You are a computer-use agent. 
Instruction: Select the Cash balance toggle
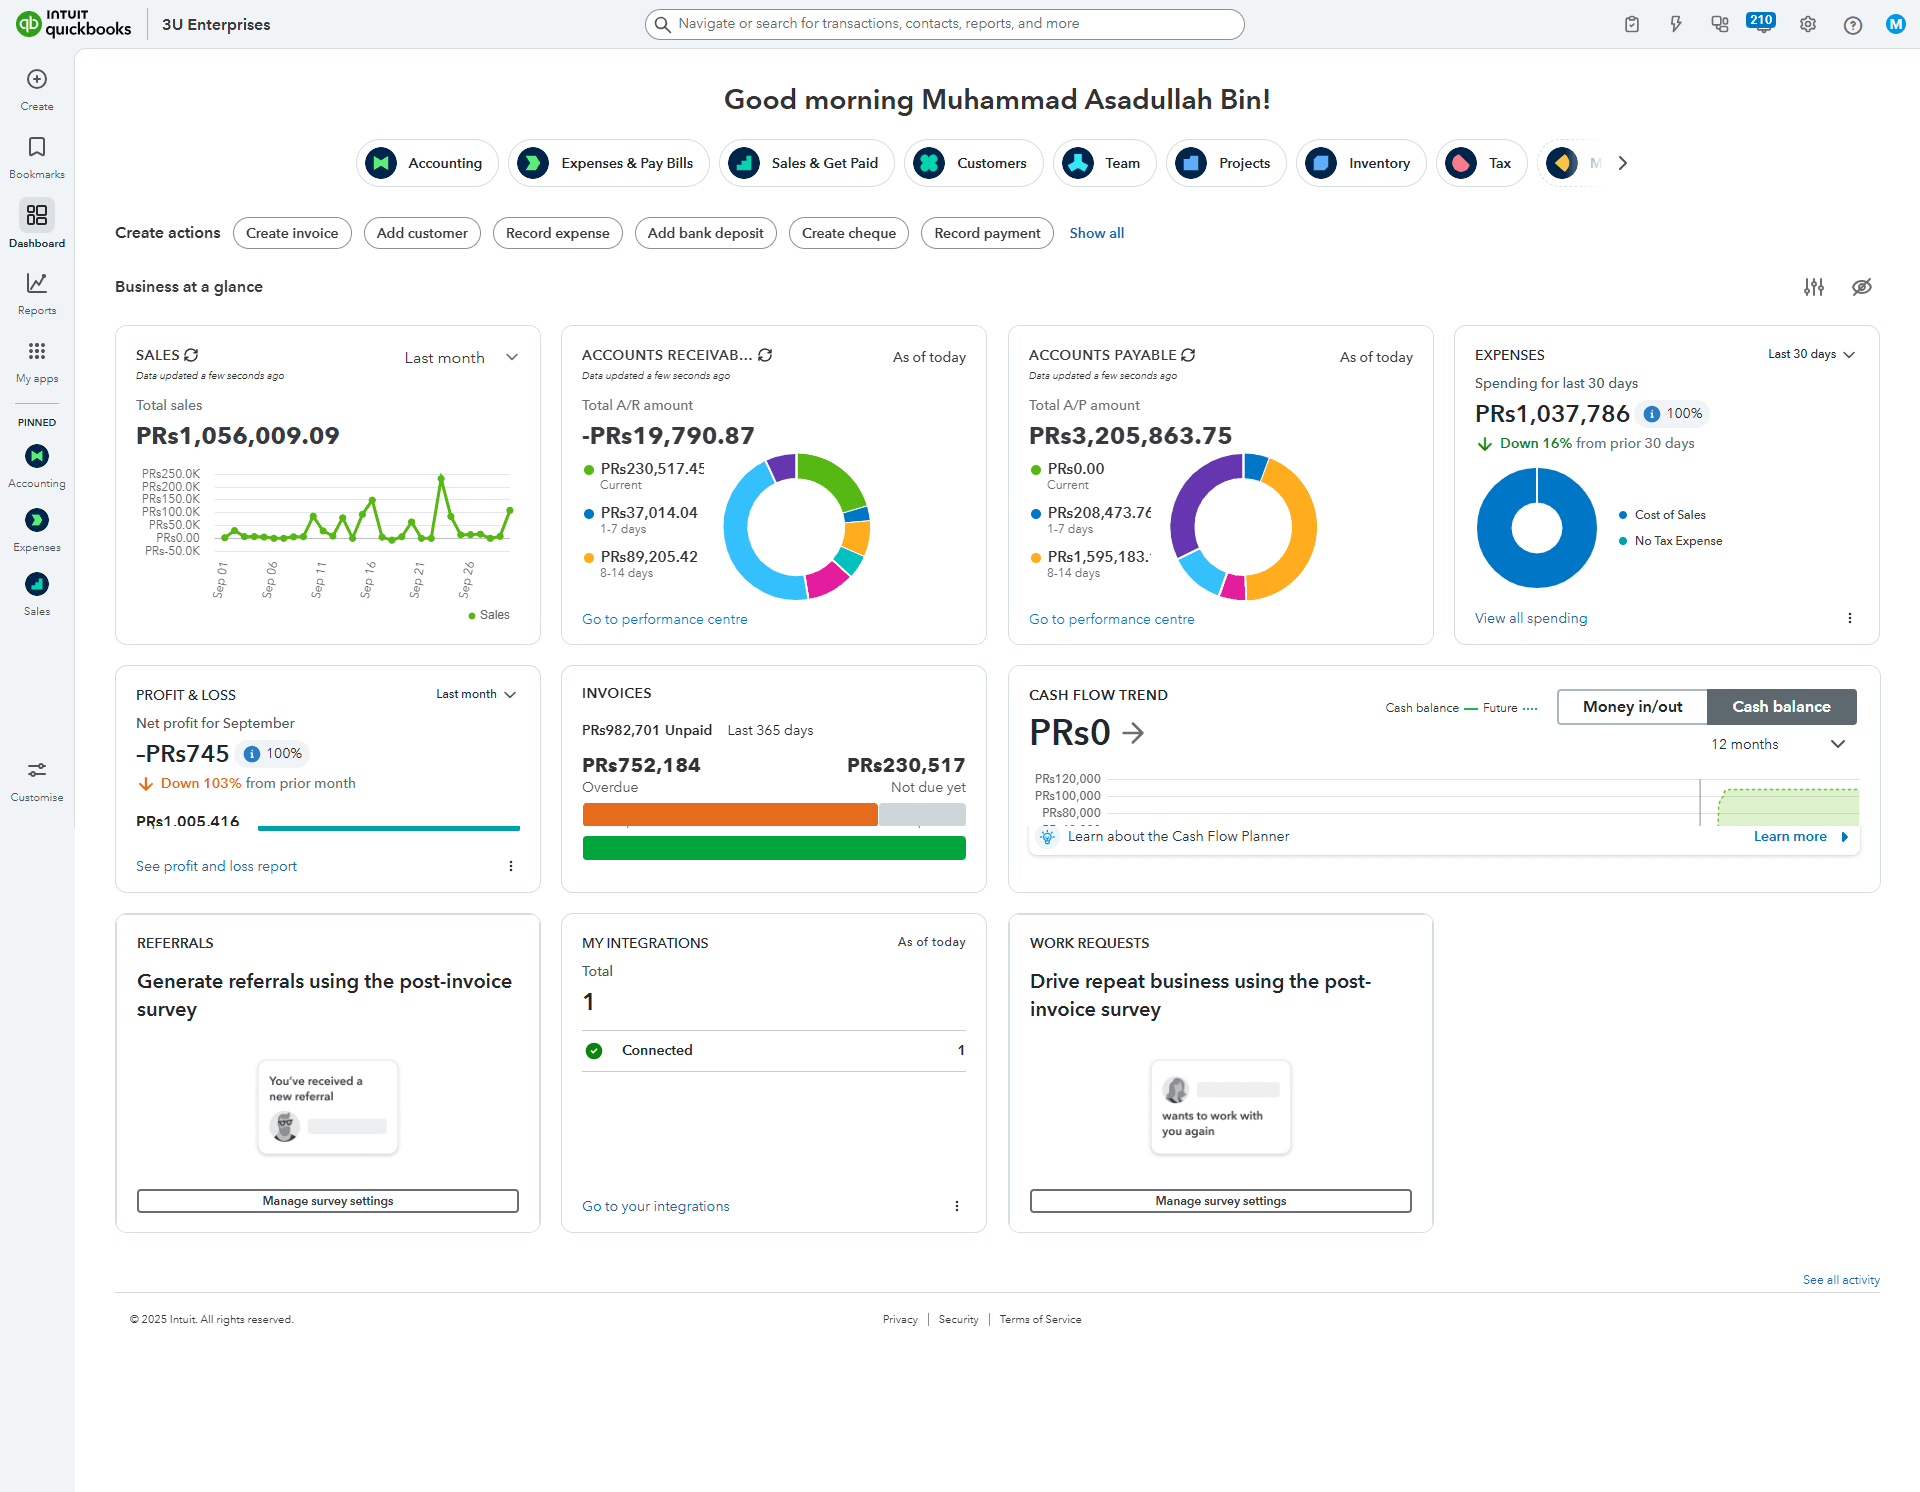1781,707
